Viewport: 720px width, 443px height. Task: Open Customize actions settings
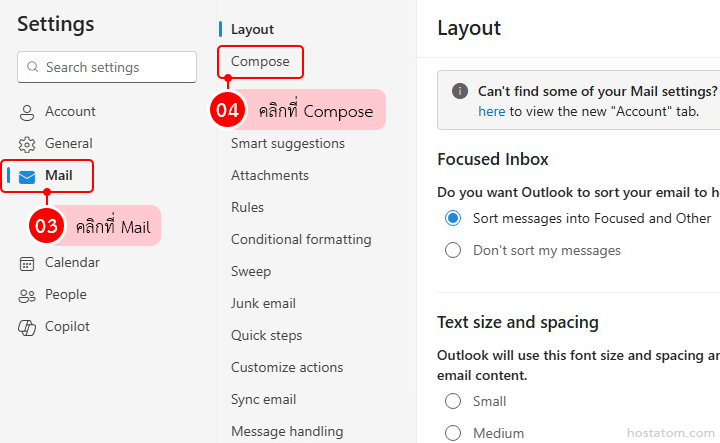[287, 367]
